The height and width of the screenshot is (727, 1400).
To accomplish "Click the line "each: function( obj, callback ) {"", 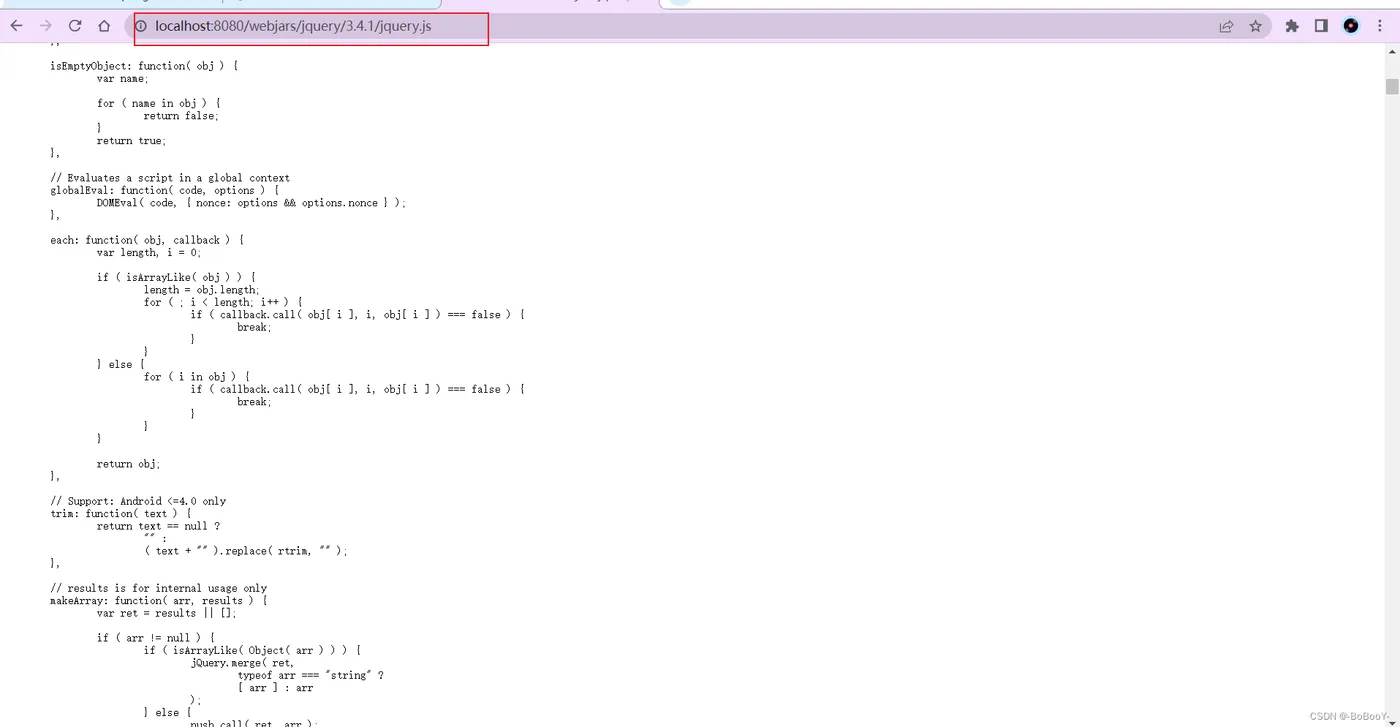I will 147,240.
